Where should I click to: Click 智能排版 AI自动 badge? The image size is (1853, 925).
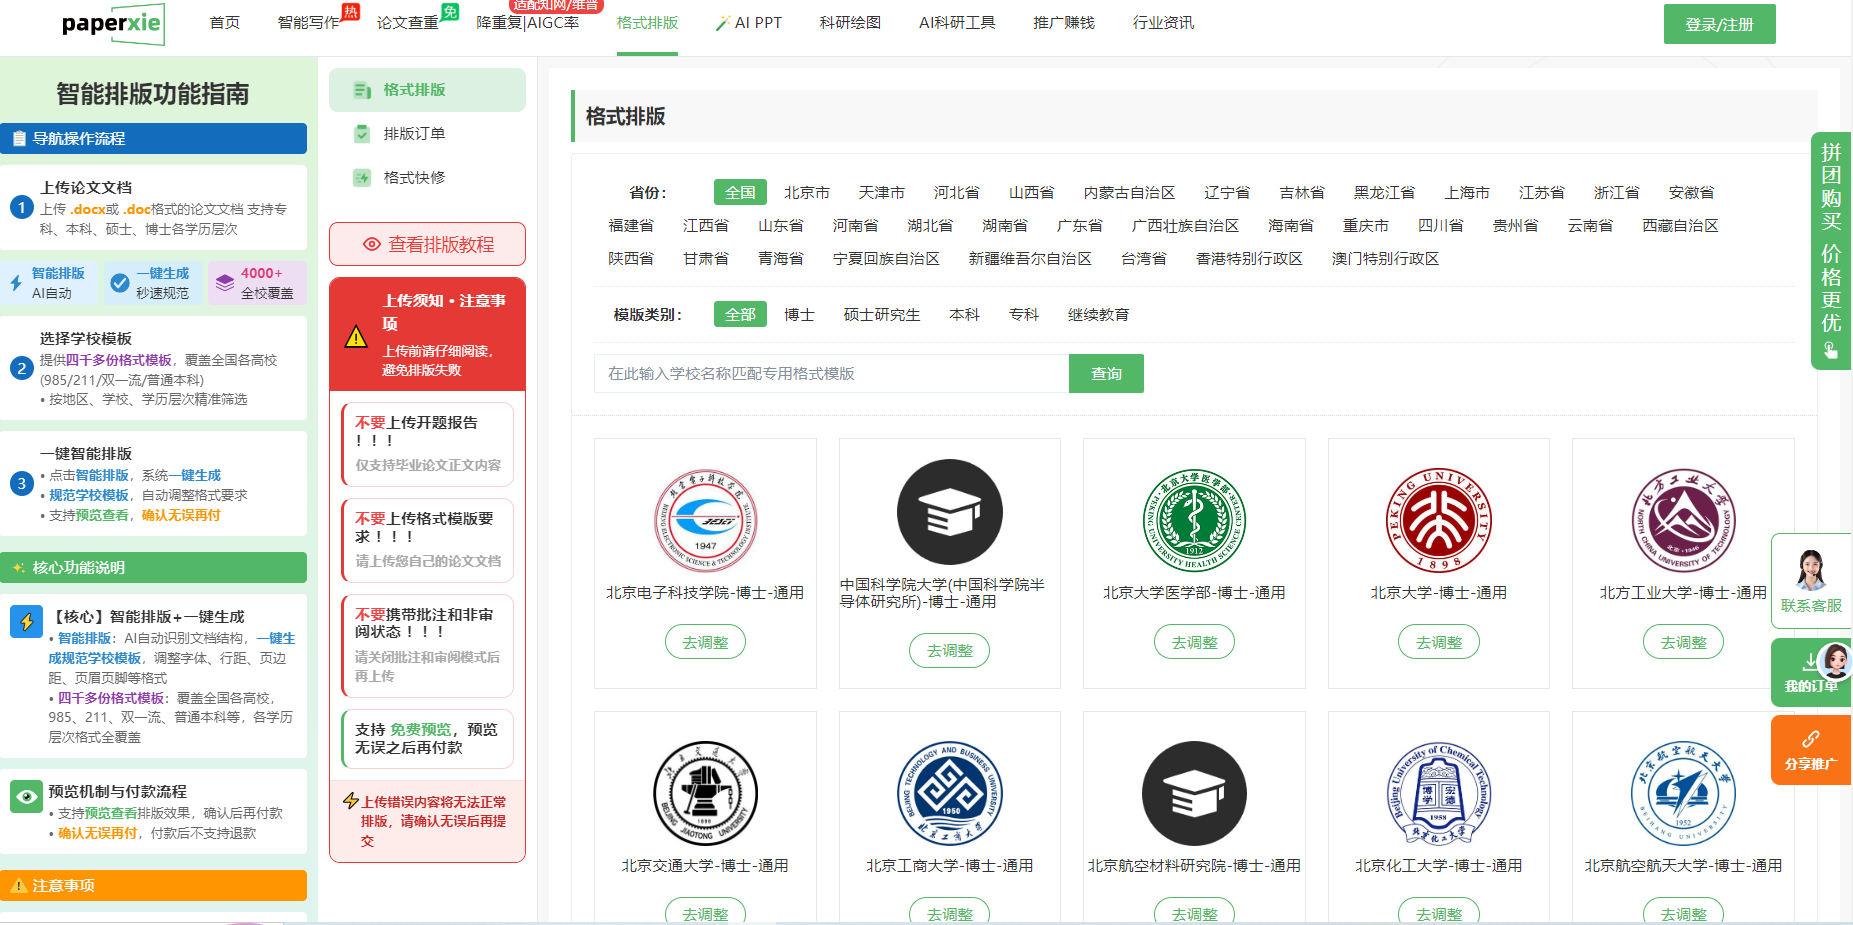click(x=50, y=283)
